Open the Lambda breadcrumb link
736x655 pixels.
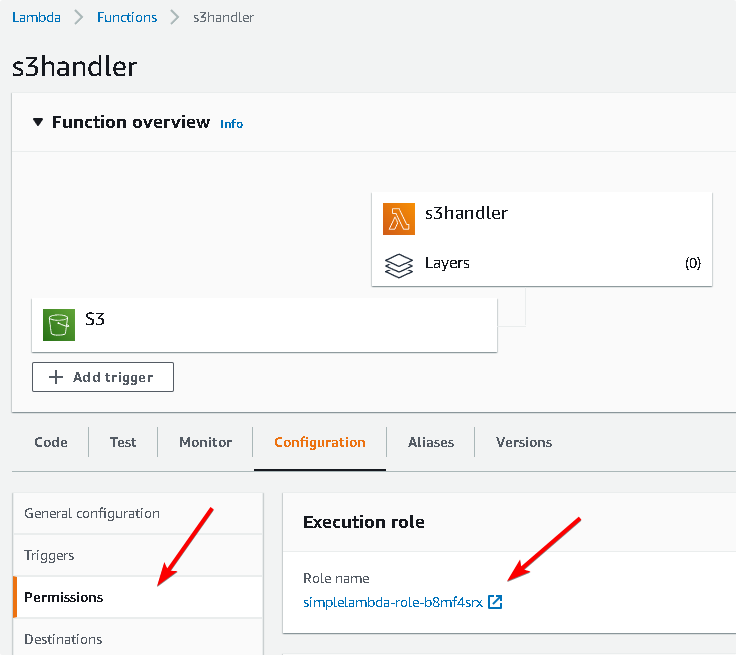pyautogui.click(x=36, y=17)
